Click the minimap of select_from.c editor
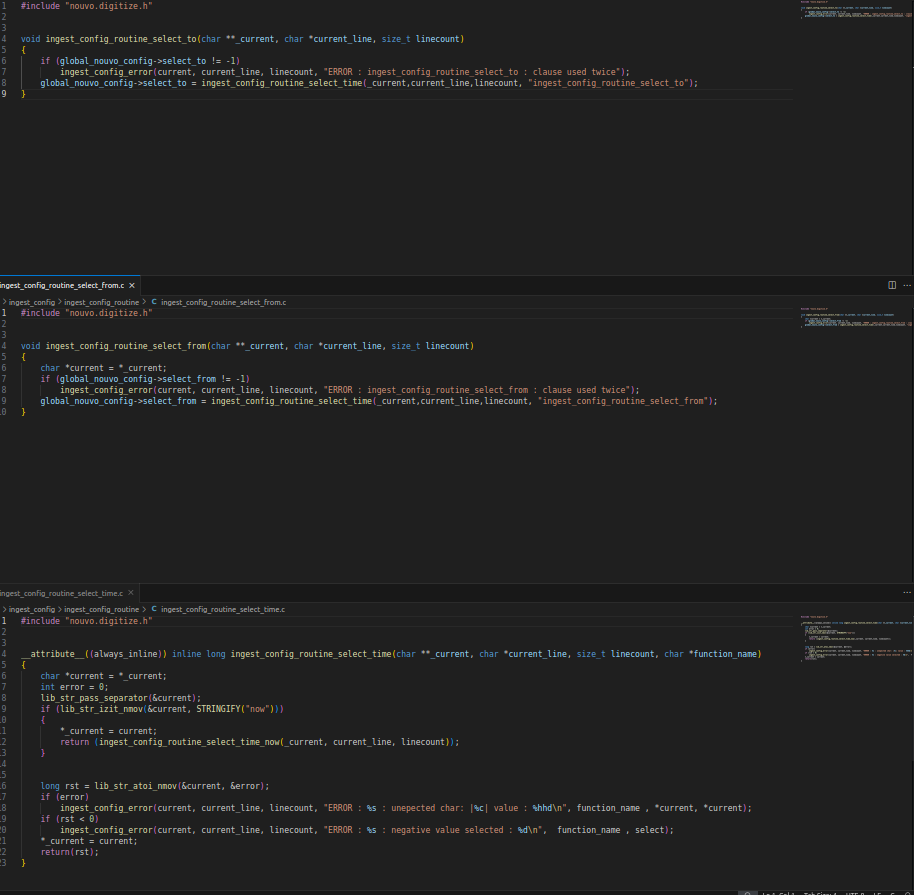Screen dimensions: 914x895 [856, 317]
